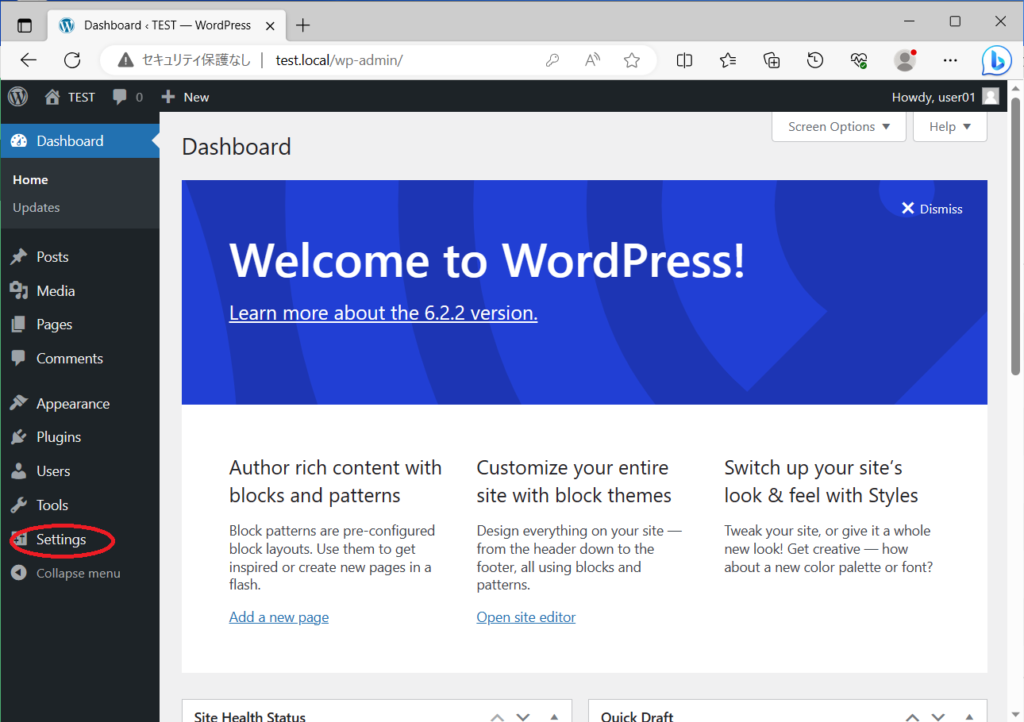The height and width of the screenshot is (722, 1024).
Task: Open the Collections panel
Action: coord(771,60)
